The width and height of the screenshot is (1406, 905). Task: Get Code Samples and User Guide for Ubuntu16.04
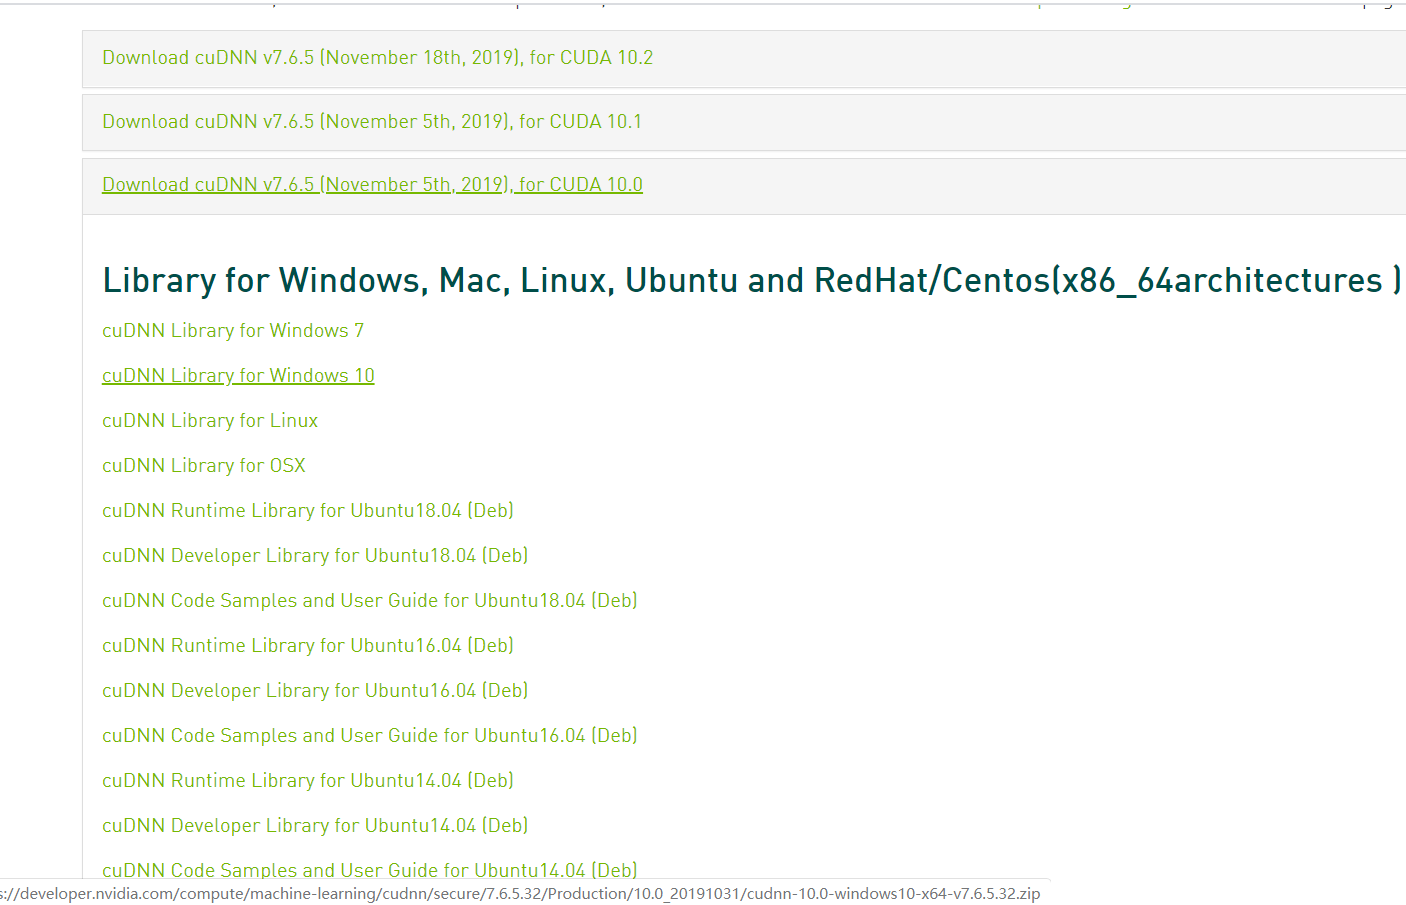coord(370,736)
